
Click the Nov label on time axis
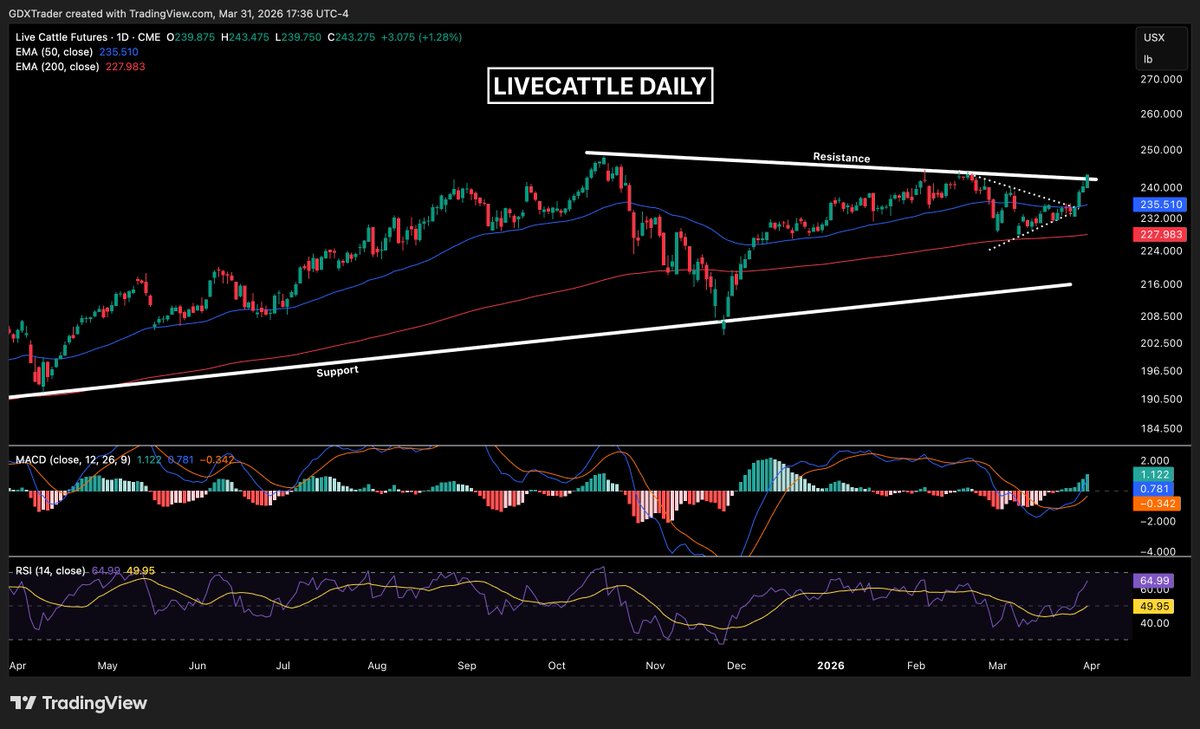655,664
